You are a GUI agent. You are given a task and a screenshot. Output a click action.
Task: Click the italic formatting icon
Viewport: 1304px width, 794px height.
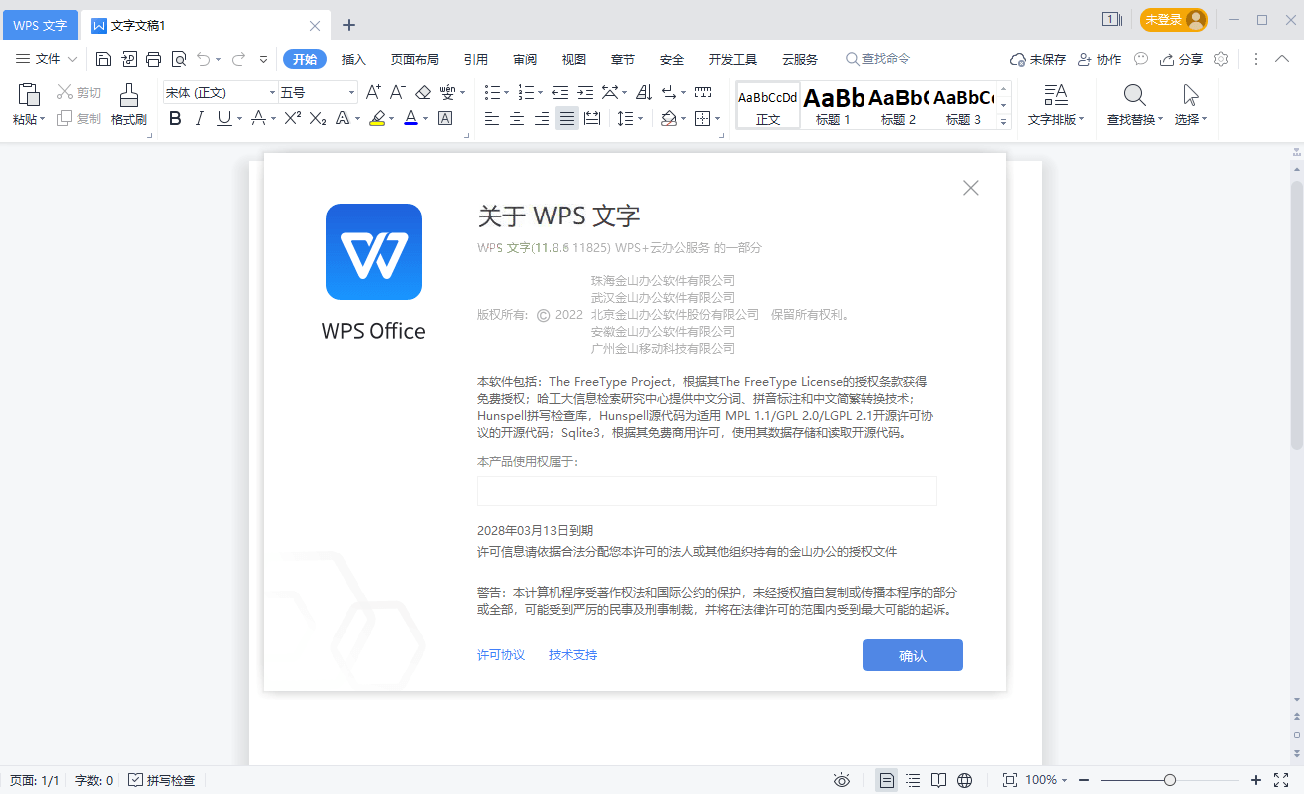click(199, 117)
